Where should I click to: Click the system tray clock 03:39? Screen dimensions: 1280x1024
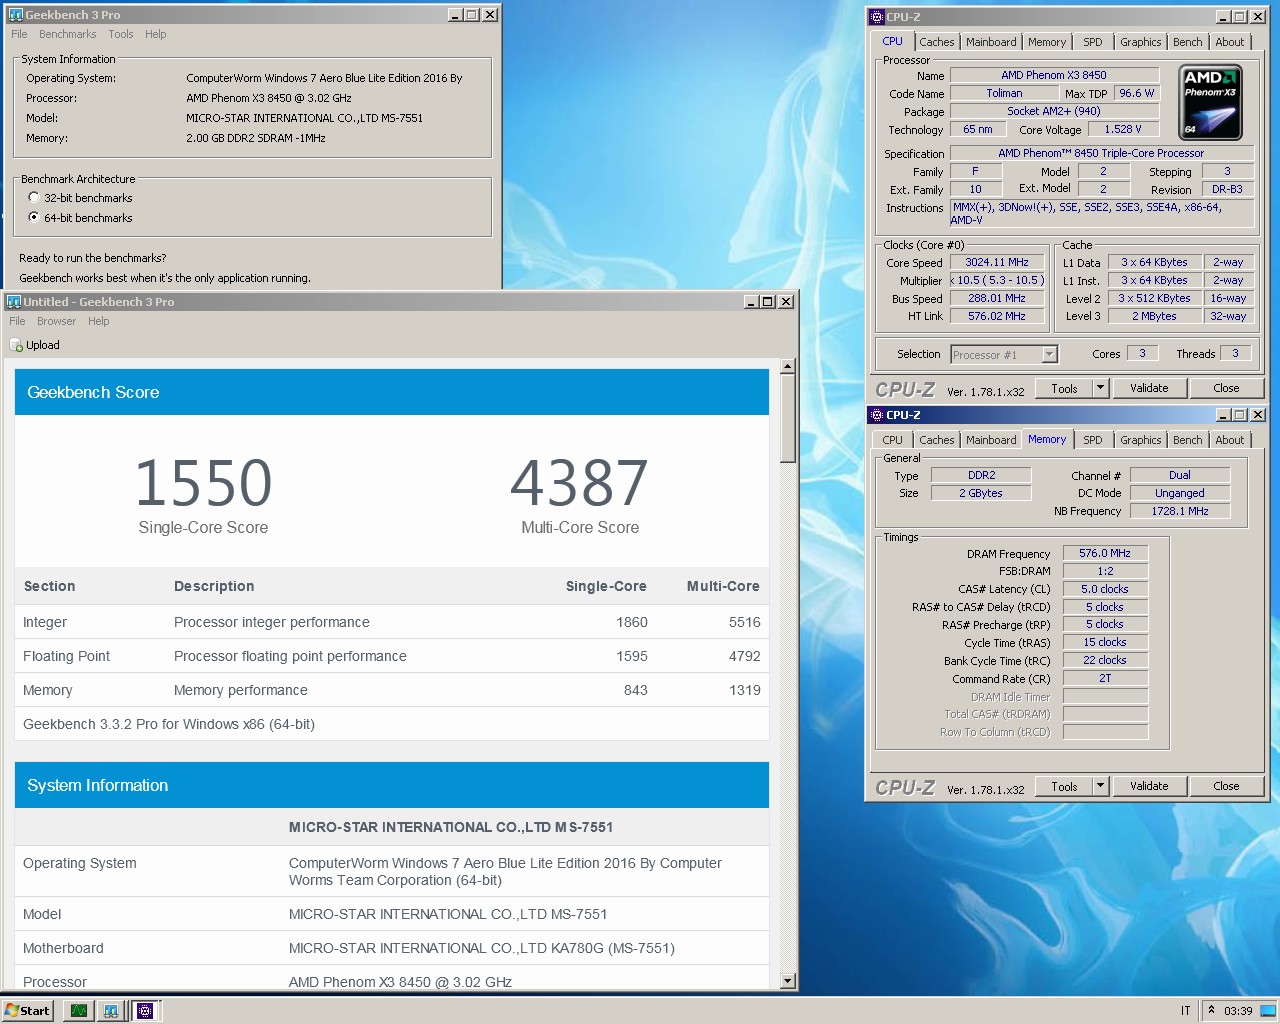pyautogui.click(x=1238, y=1010)
